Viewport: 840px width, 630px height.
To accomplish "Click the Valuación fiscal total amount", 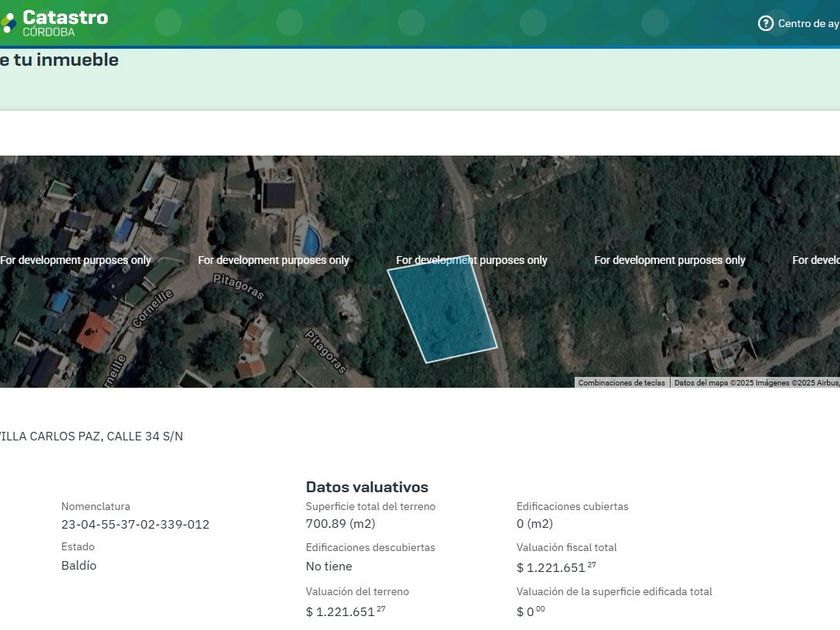I will pos(551,568).
